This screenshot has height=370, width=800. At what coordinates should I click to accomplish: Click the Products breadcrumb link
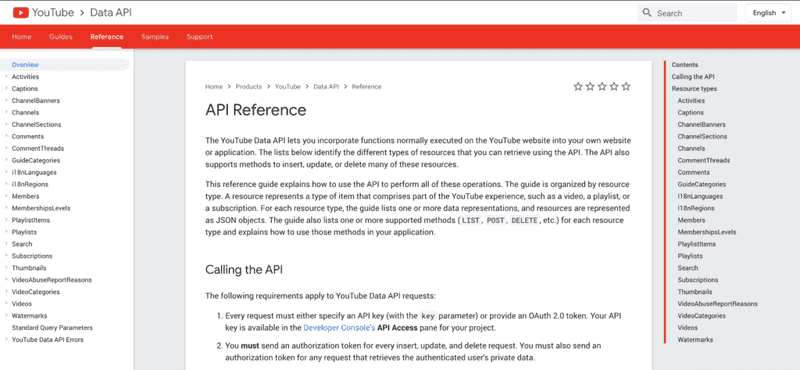click(x=248, y=87)
